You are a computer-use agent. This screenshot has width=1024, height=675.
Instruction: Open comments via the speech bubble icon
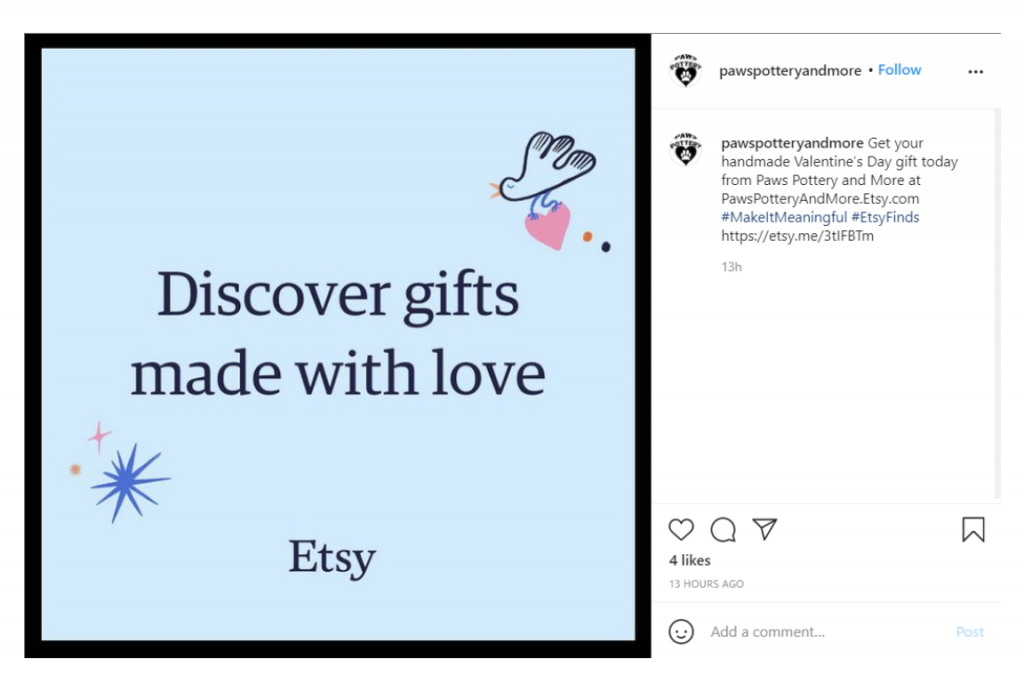(x=723, y=530)
